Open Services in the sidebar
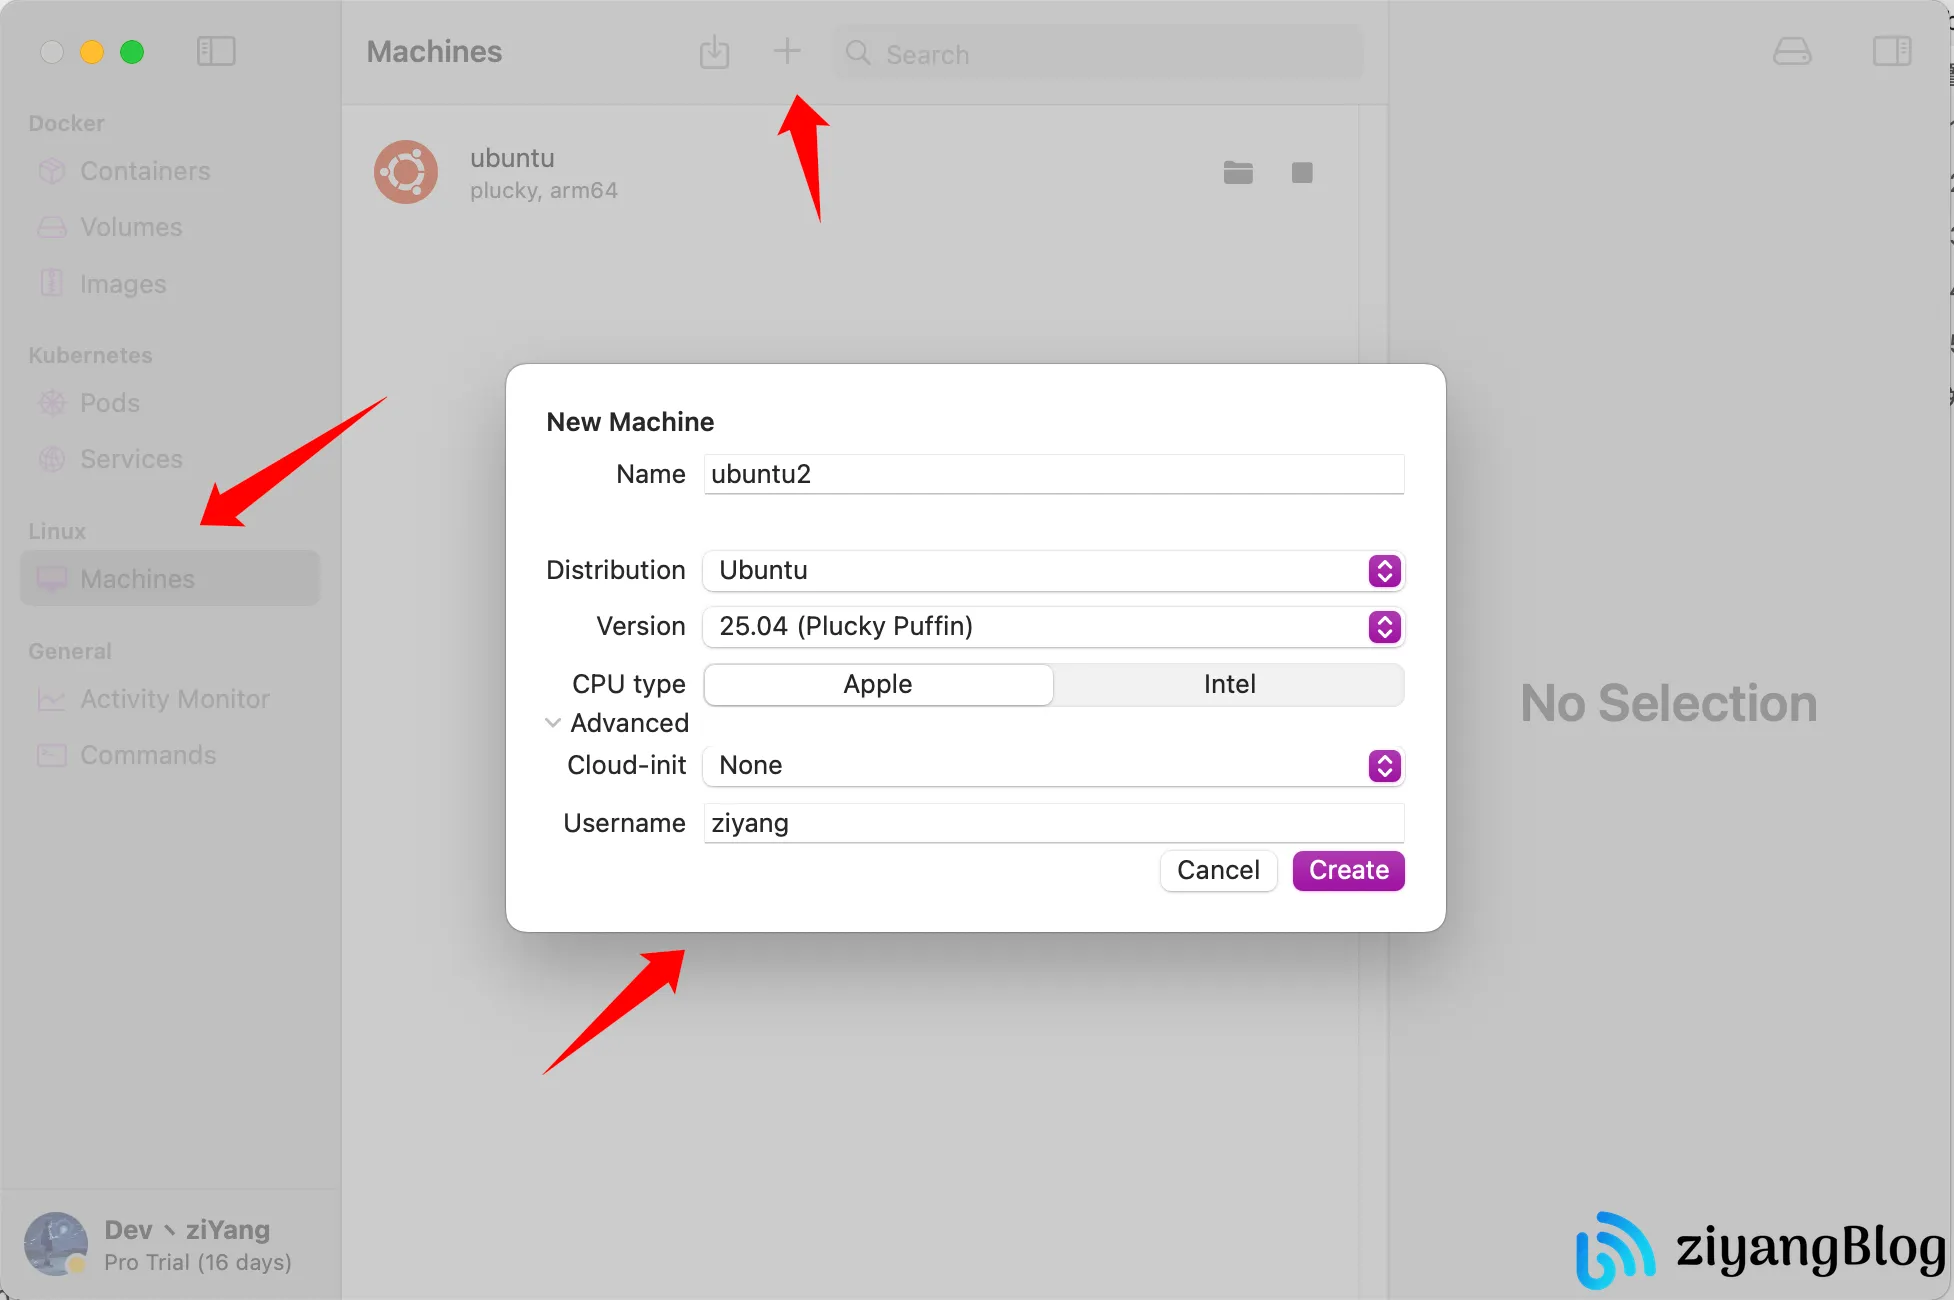 (170, 459)
